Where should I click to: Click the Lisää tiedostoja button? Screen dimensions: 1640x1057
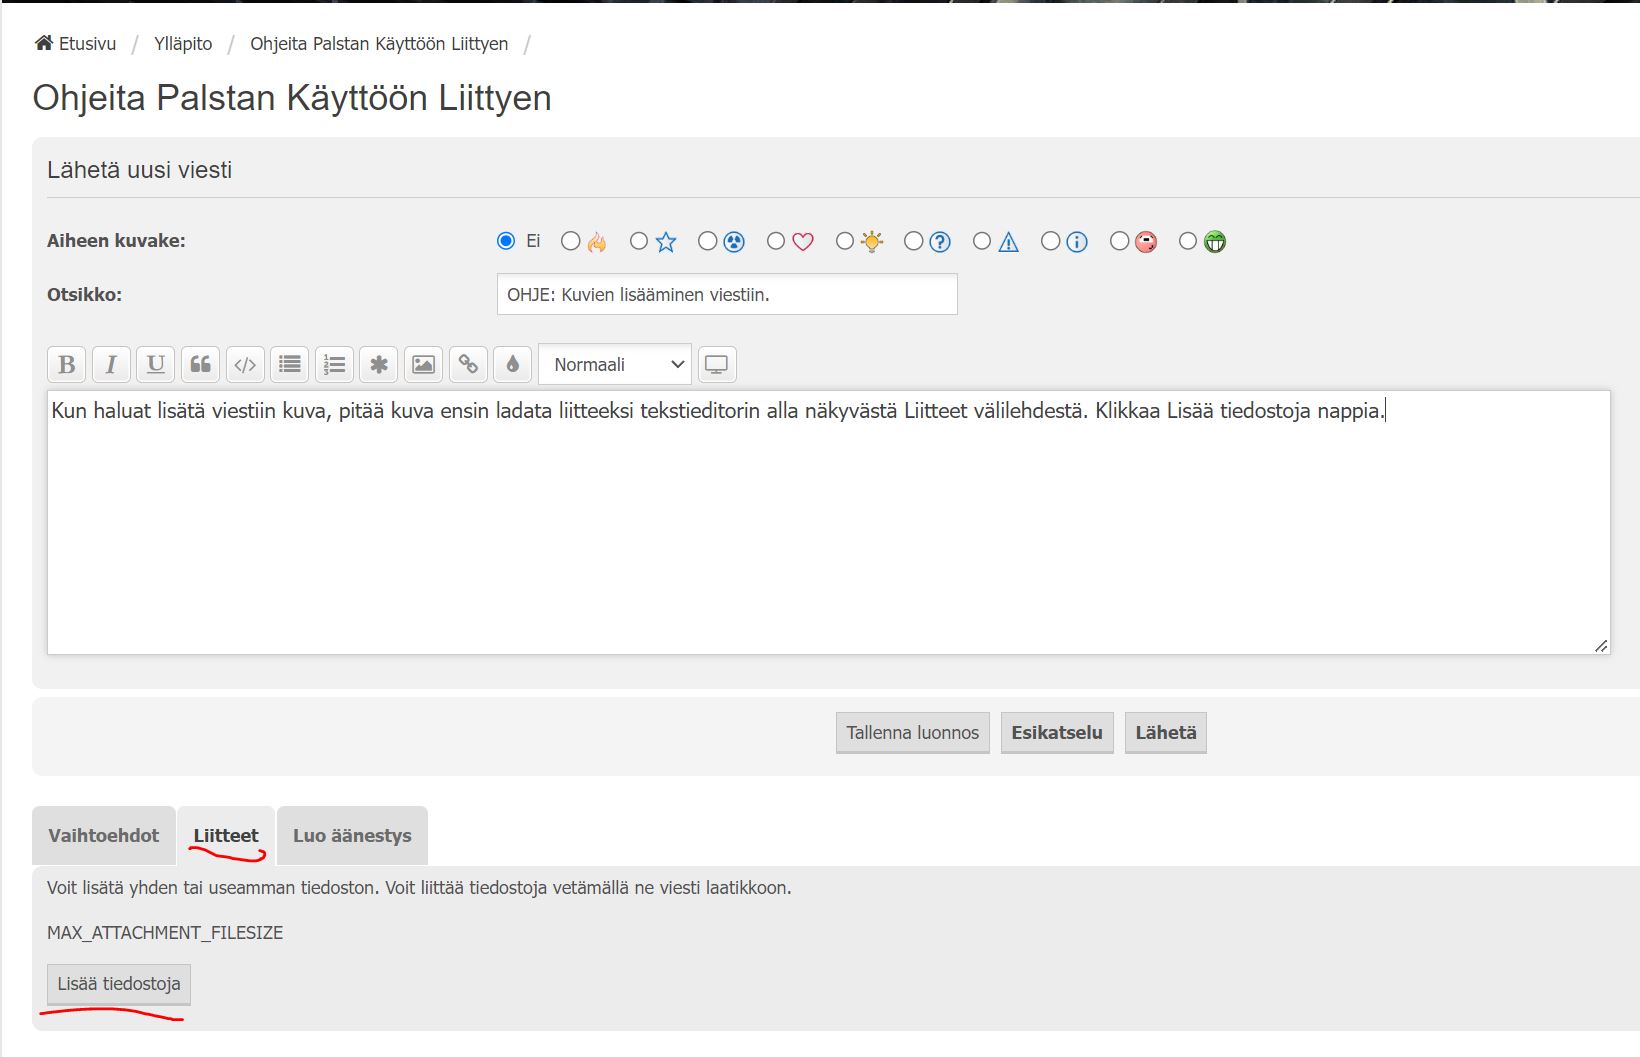(x=119, y=984)
